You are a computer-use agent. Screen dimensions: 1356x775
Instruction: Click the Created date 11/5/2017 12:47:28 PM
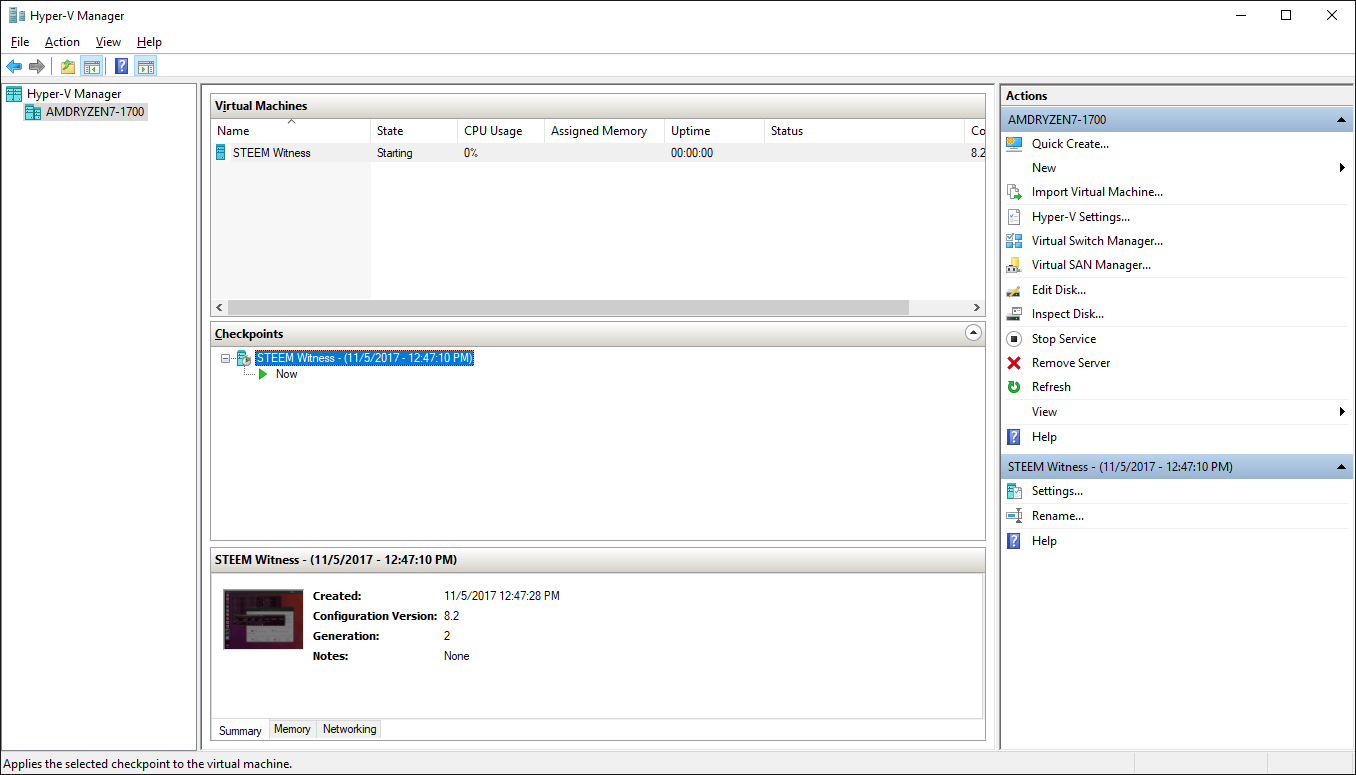coord(502,596)
